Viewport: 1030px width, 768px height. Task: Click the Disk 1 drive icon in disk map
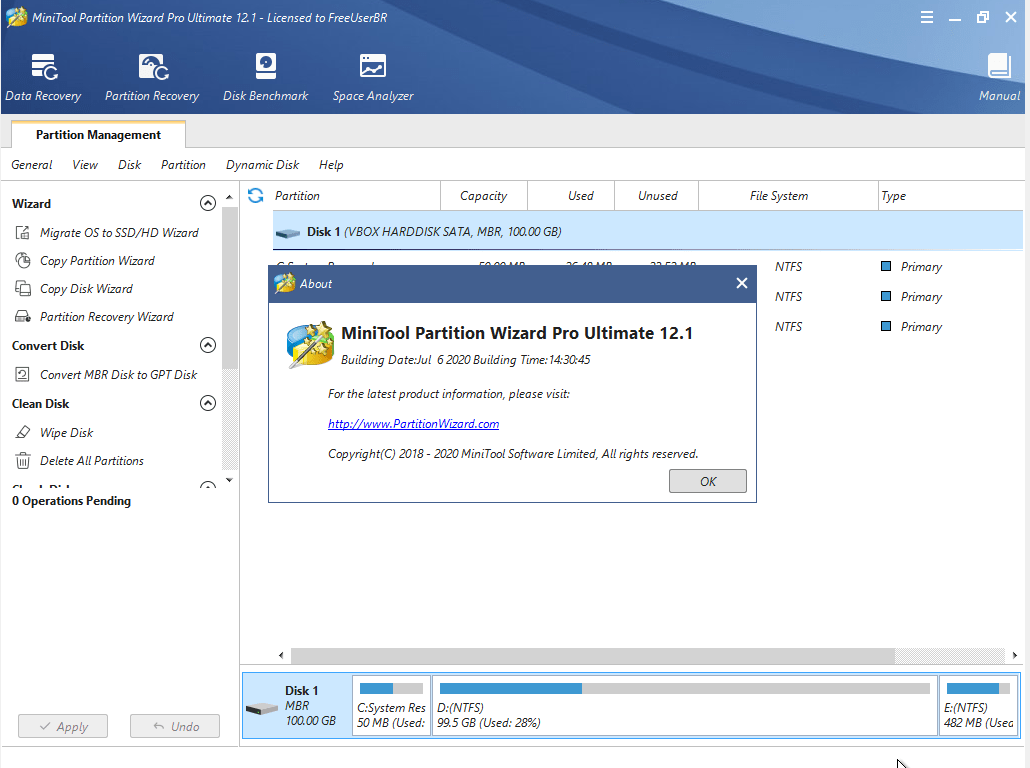(262, 708)
